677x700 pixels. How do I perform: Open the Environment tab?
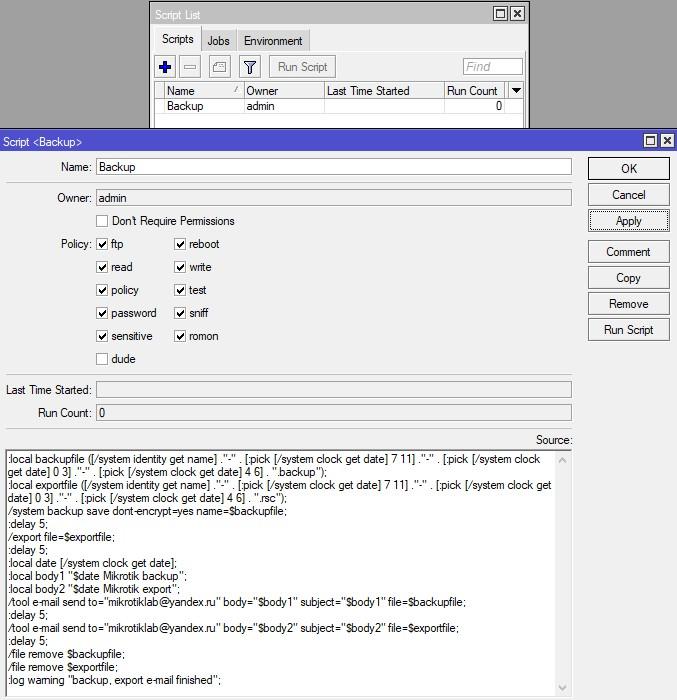click(273, 41)
